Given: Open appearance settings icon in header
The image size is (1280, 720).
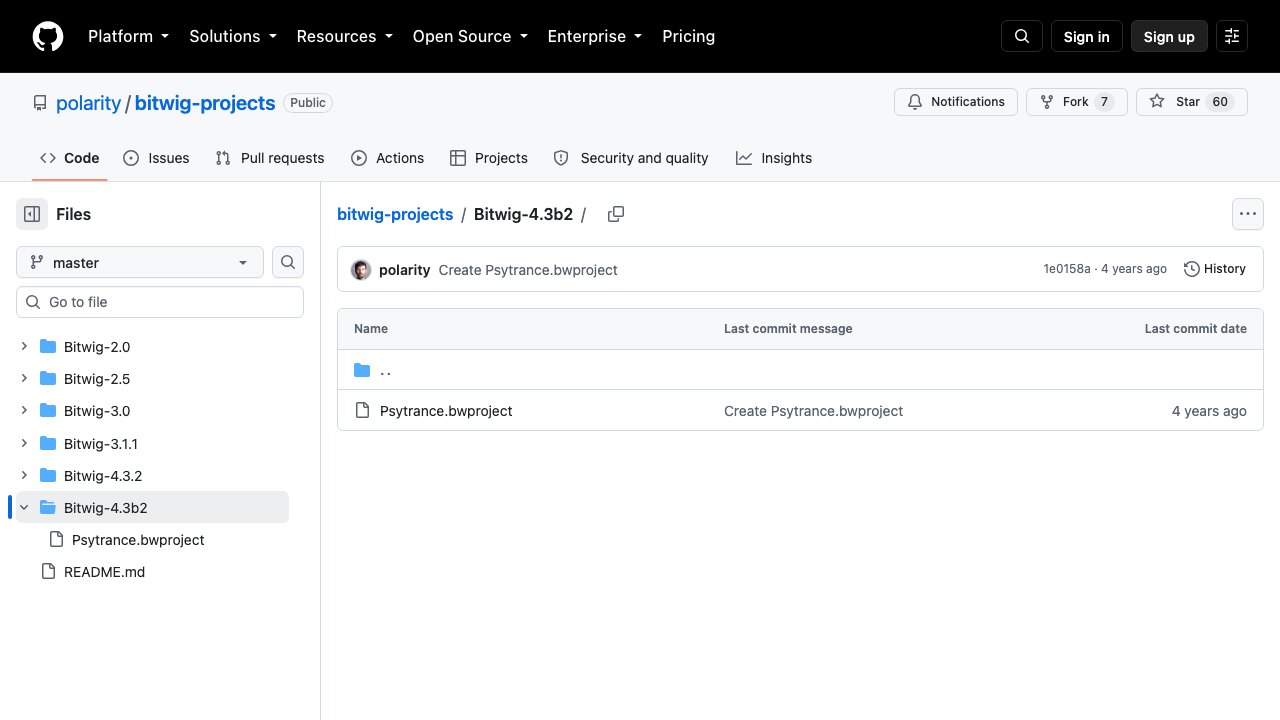Looking at the screenshot, I should [x=1232, y=36].
